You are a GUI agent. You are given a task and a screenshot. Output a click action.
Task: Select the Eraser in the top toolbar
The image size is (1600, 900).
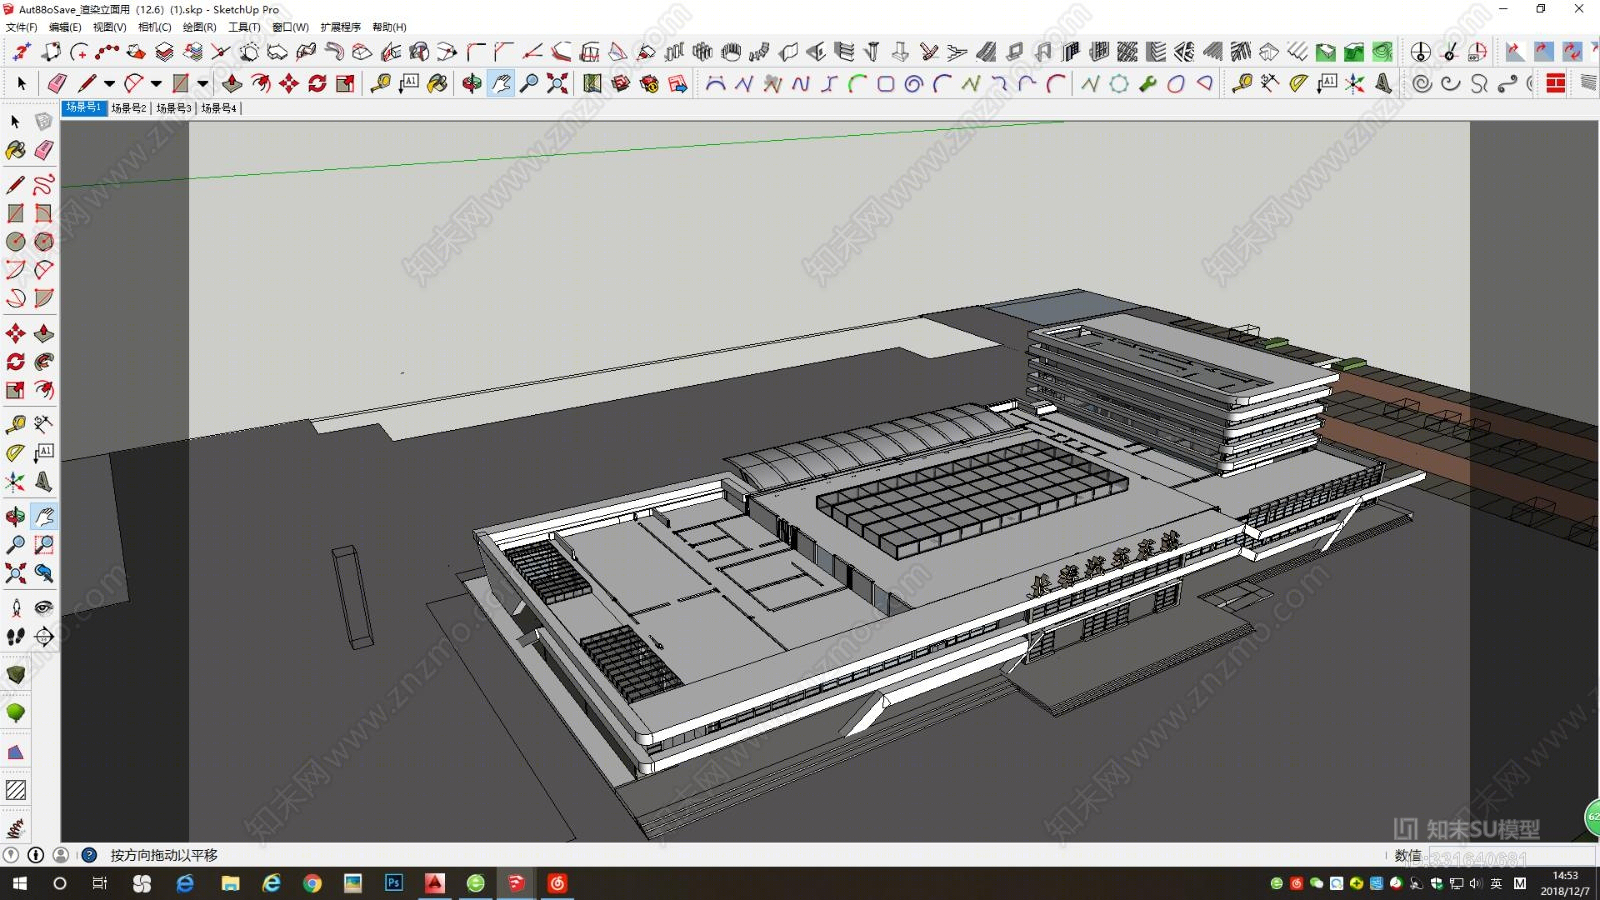point(57,83)
